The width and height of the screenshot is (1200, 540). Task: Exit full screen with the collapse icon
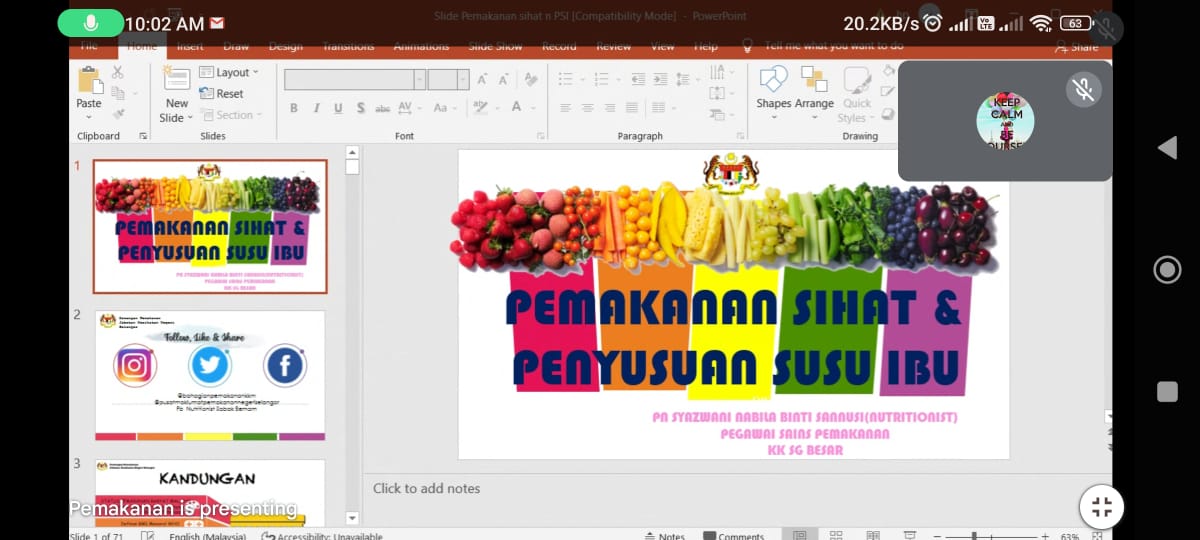1102,506
